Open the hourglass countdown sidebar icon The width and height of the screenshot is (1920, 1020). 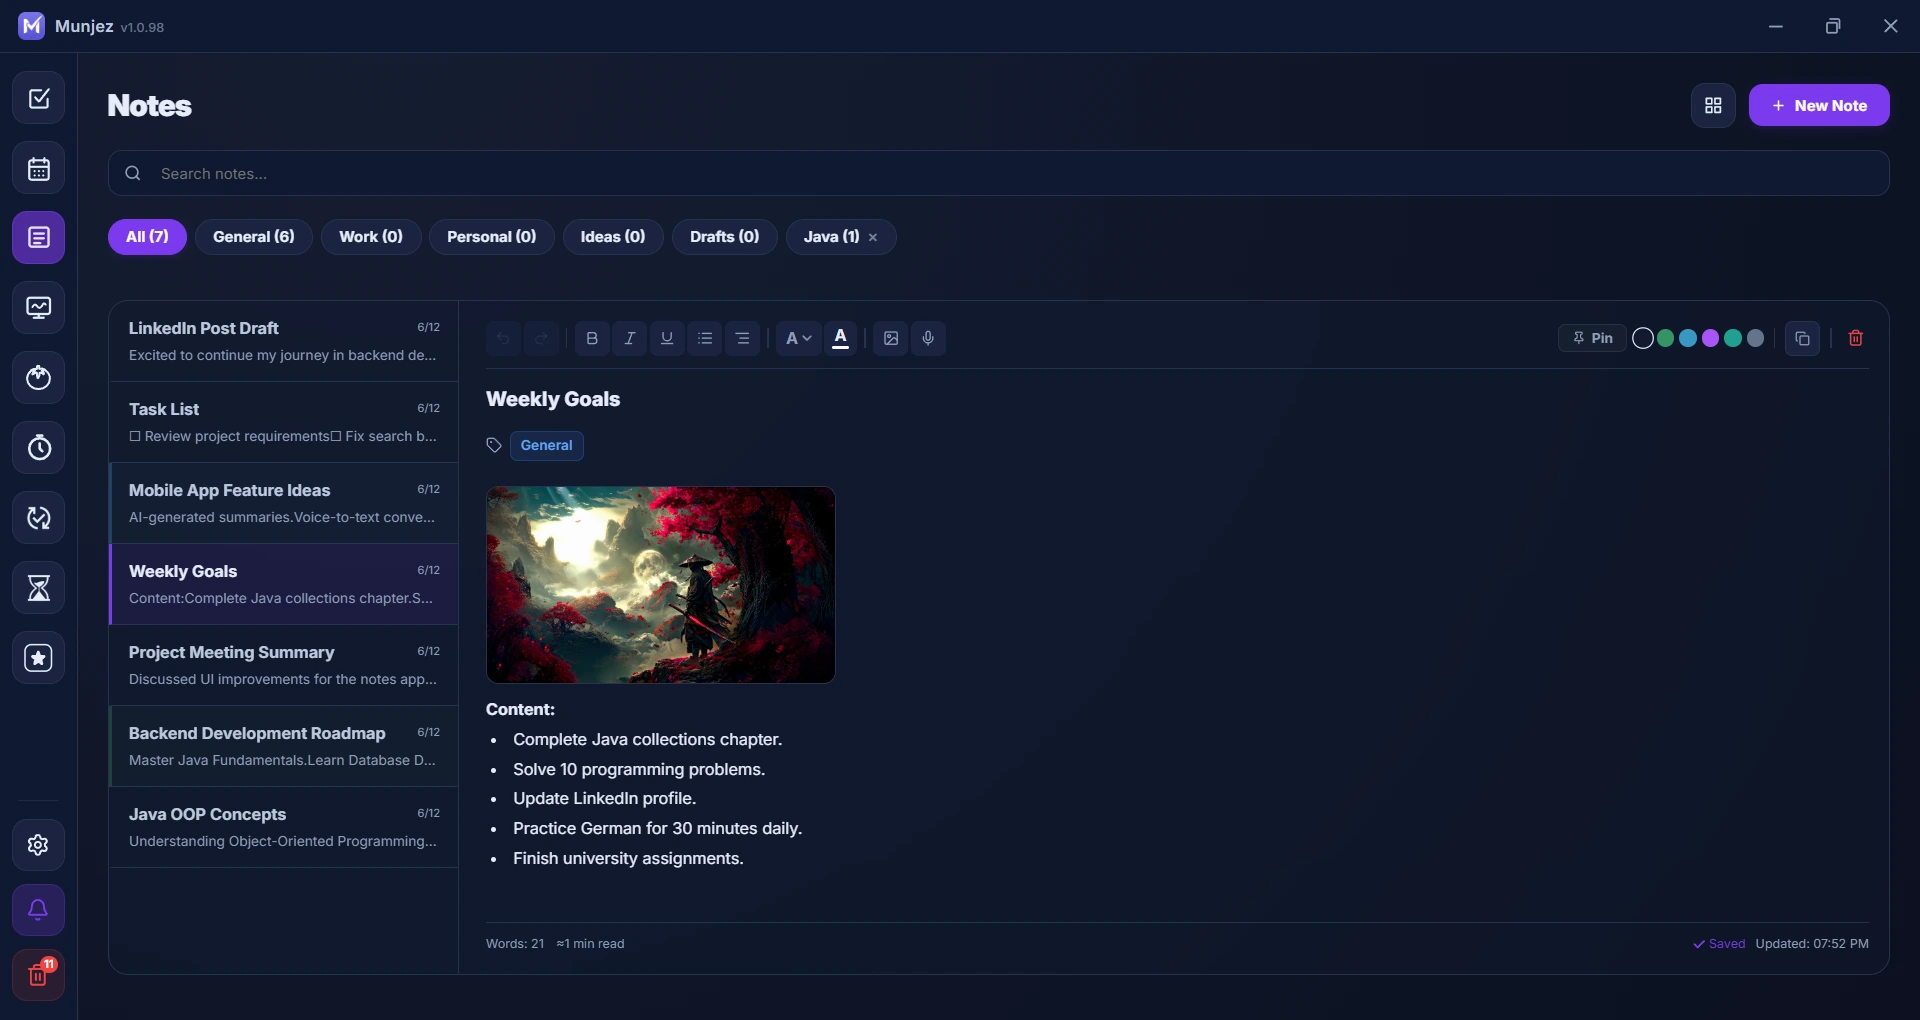click(39, 588)
